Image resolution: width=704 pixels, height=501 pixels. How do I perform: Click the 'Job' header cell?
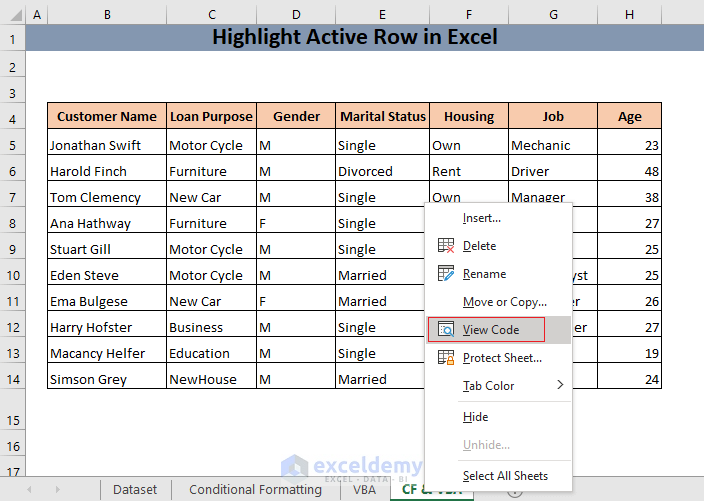553,116
